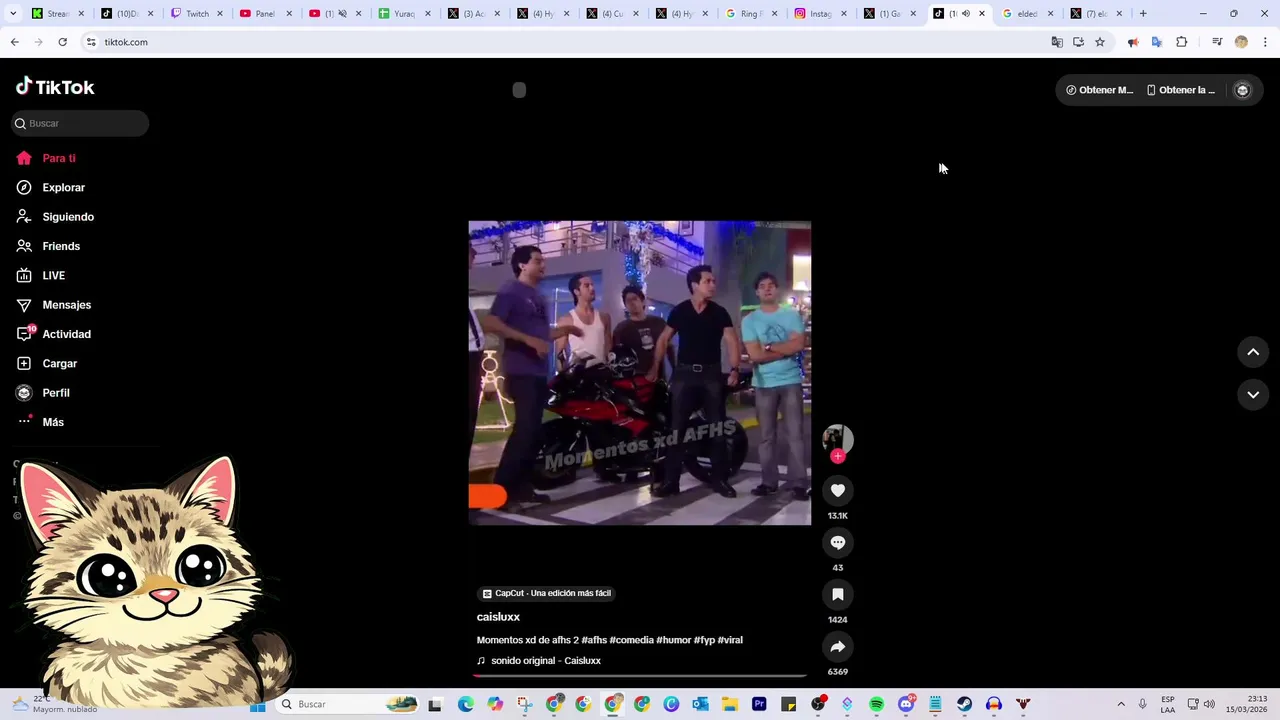Reload the page

[x=62, y=42]
